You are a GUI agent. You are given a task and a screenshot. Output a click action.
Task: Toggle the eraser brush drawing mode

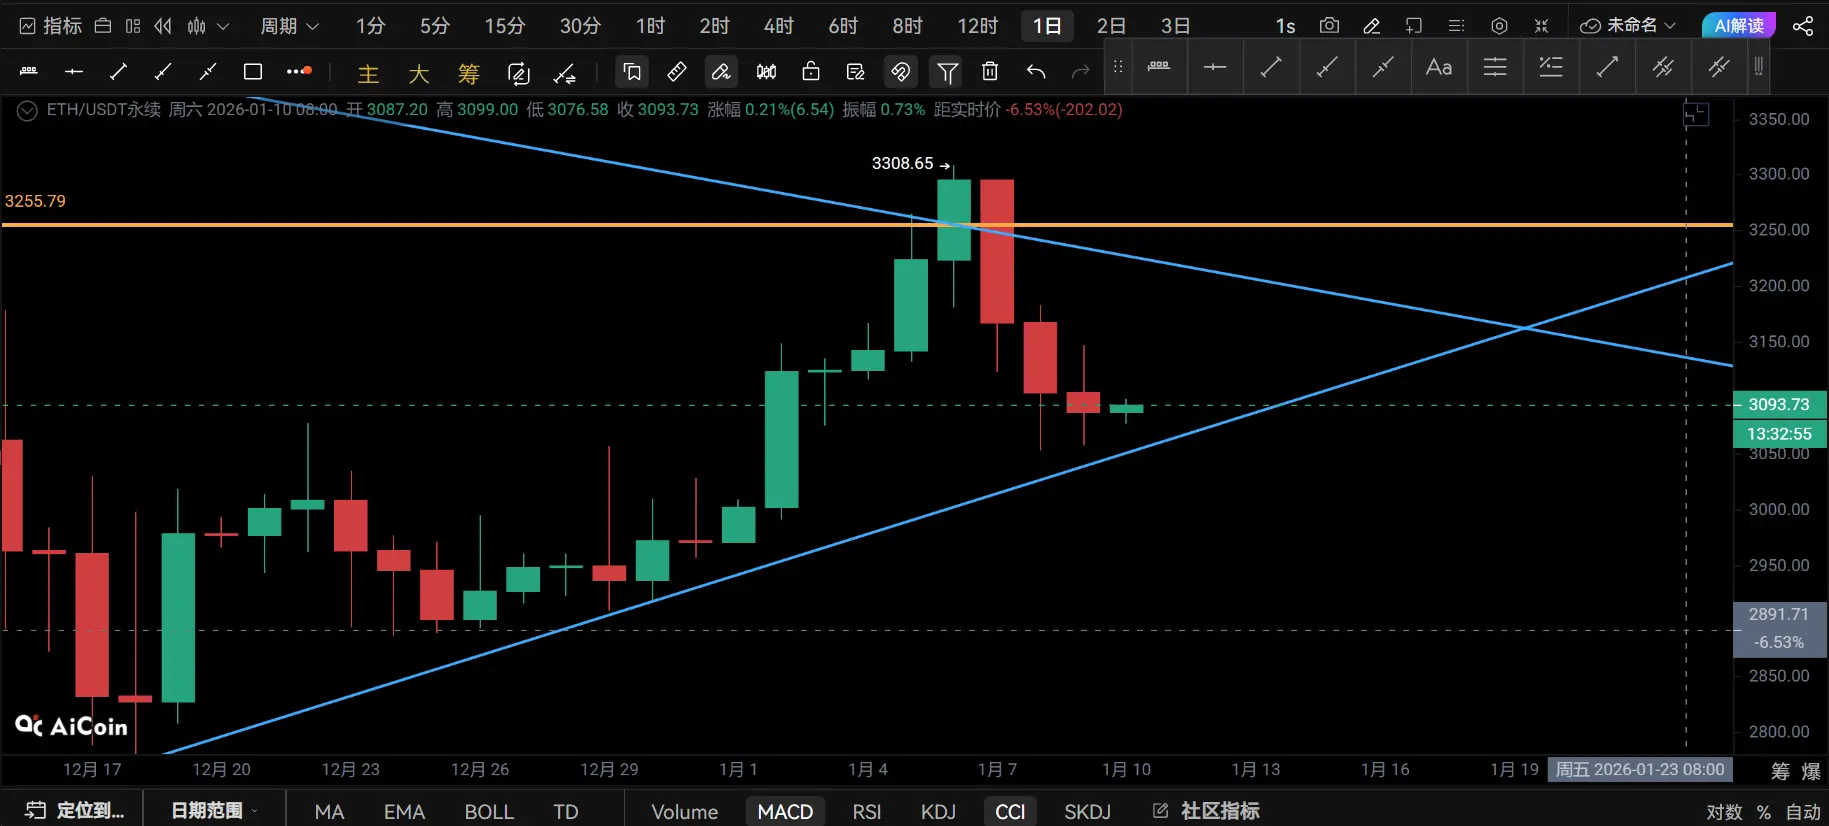720,71
